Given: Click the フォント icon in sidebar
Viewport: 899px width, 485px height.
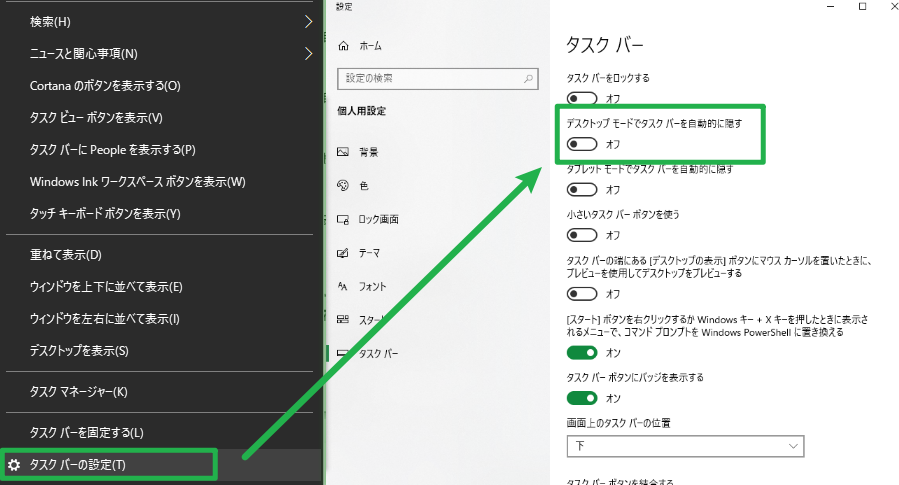Looking at the screenshot, I should pos(343,286).
